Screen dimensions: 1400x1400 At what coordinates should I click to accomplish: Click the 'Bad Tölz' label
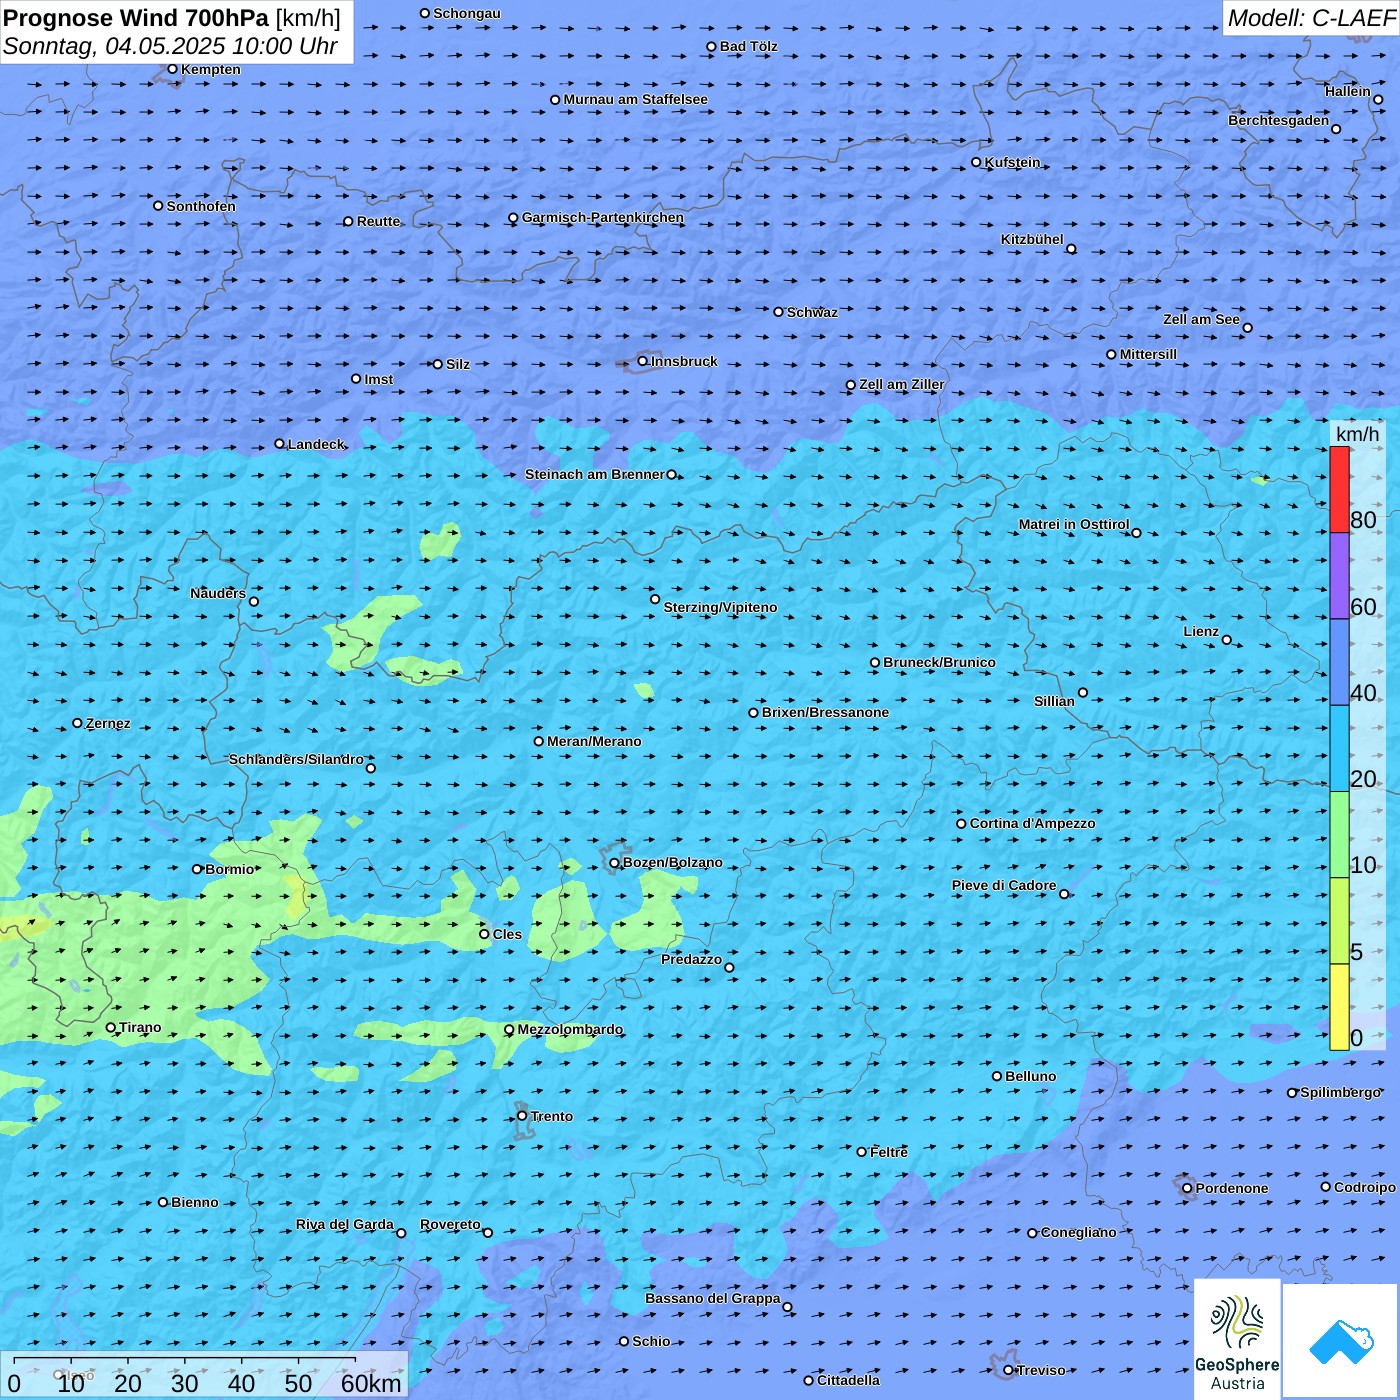(x=749, y=46)
